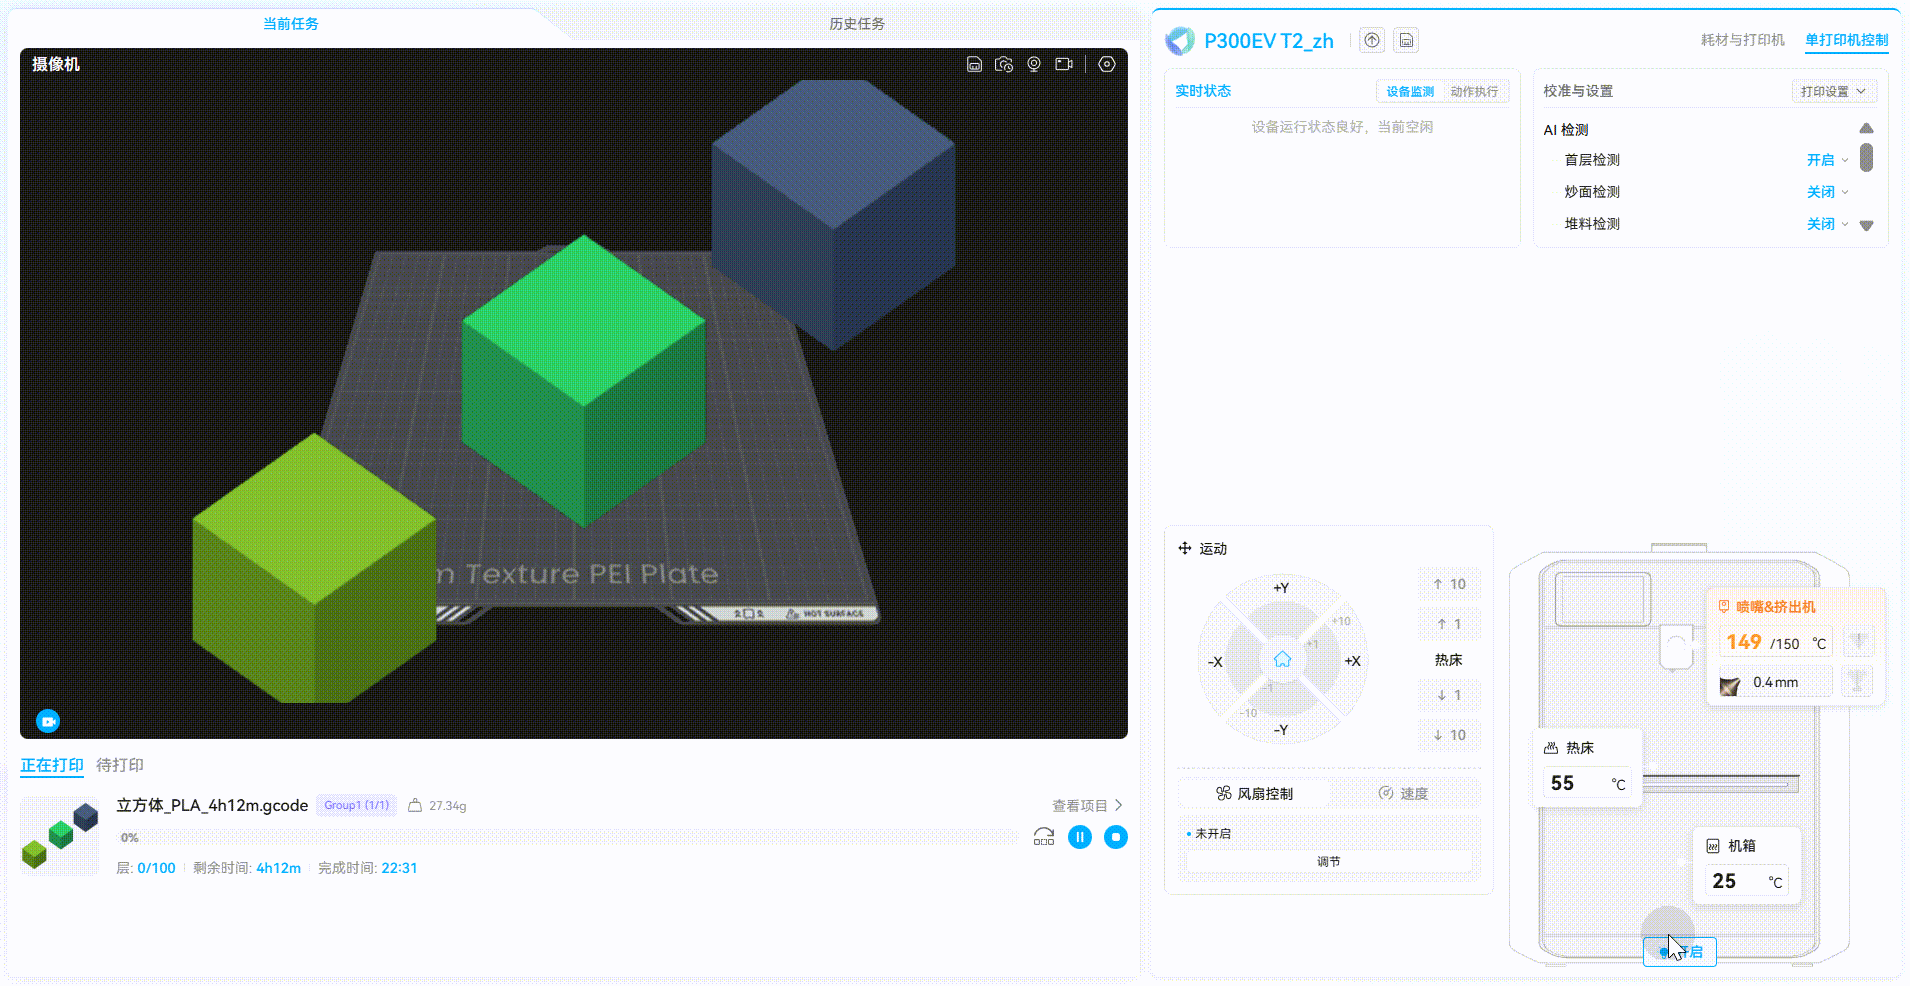Click the layer preview icon beside pause

1044,837
